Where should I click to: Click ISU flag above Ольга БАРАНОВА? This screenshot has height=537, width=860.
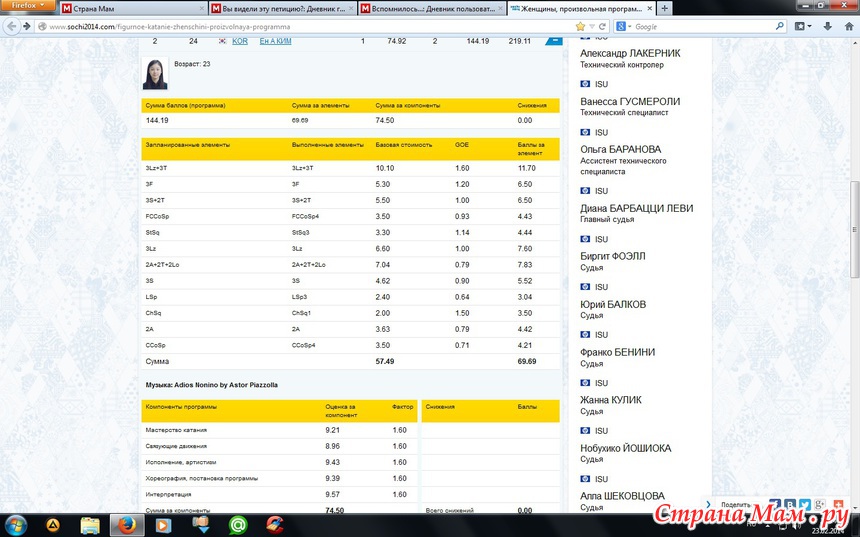585,132
